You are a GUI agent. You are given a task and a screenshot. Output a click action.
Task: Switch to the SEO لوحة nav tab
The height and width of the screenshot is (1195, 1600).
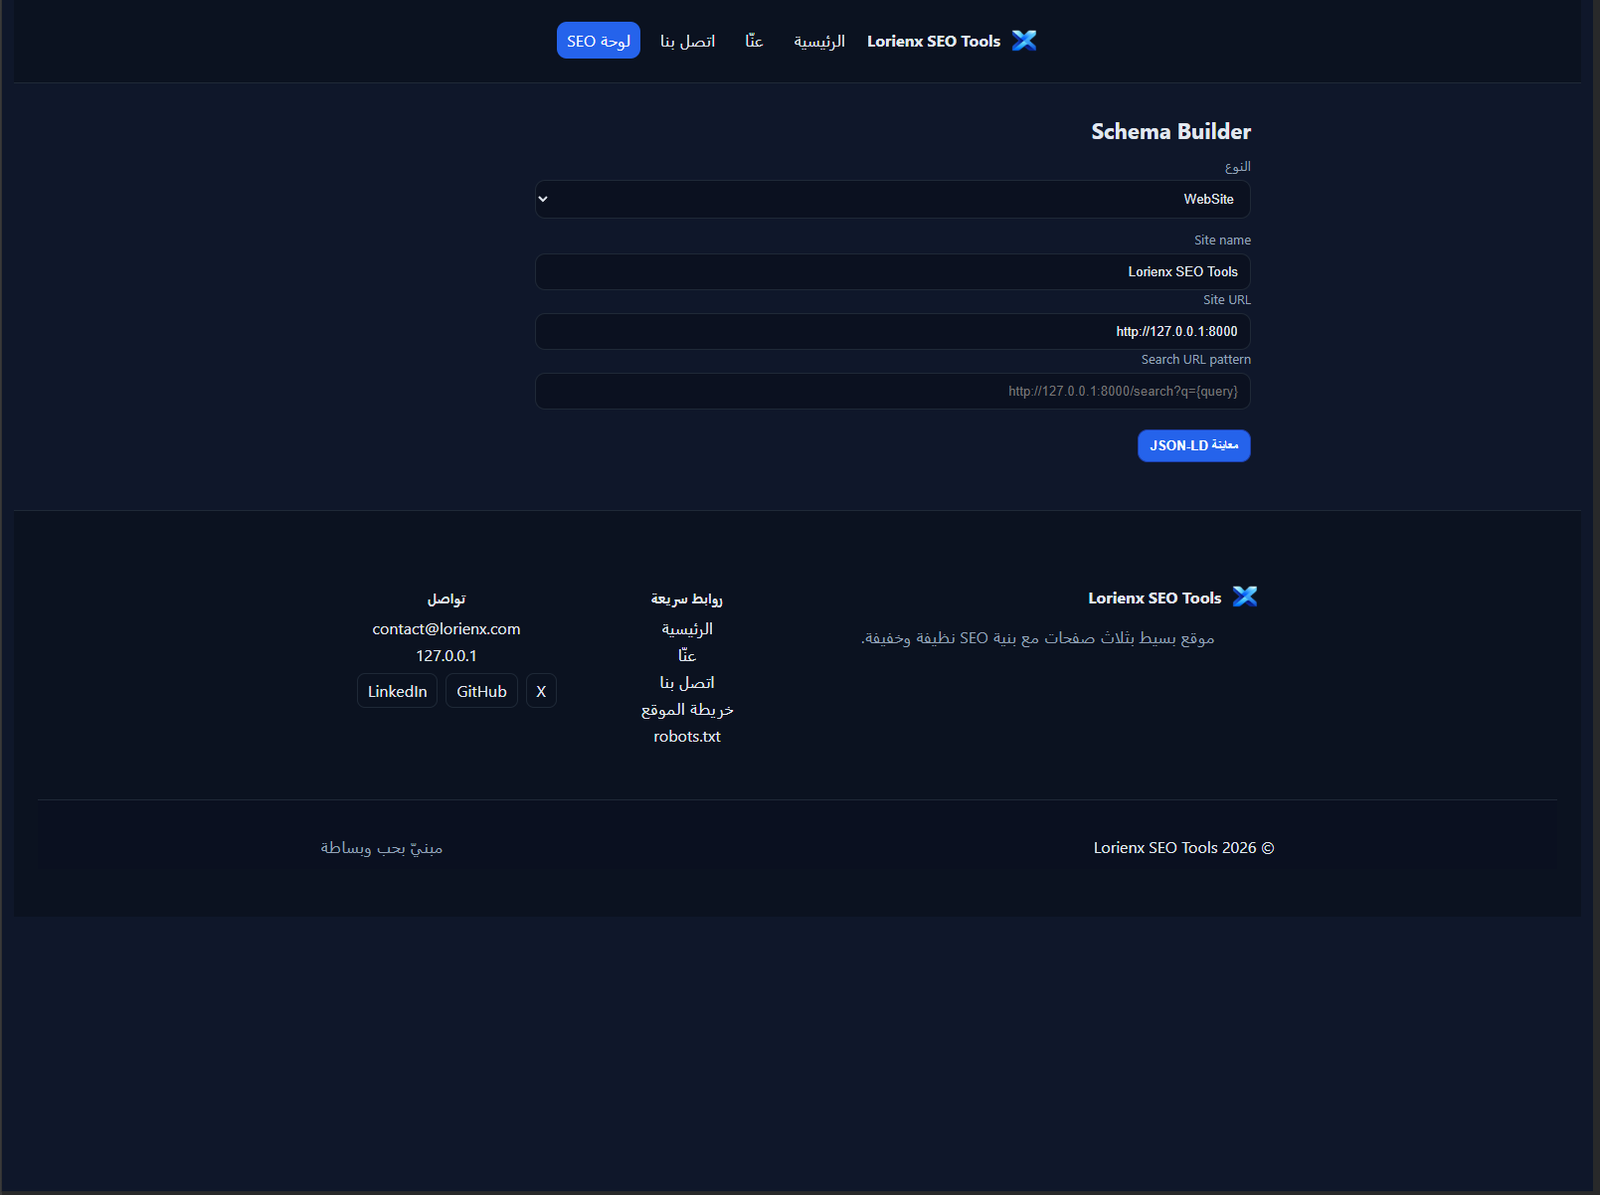(598, 40)
